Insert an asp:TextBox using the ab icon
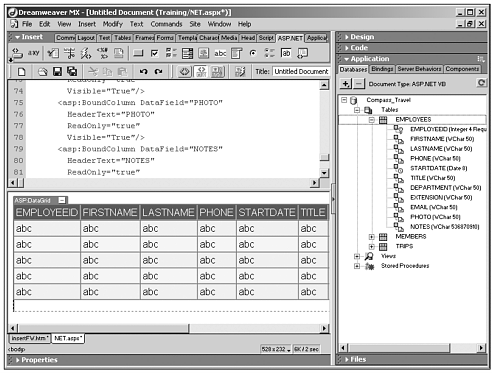The image size is (495, 373). pos(286,53)
